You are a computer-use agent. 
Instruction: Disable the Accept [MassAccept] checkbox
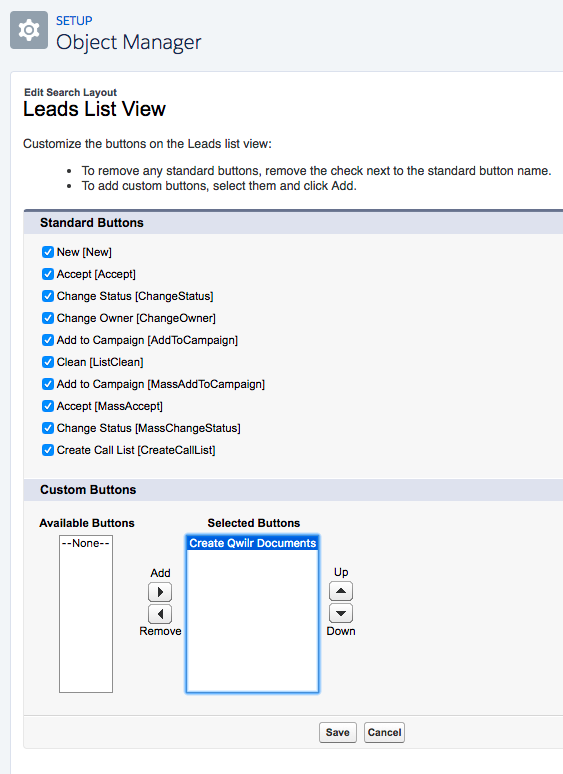(48, 406)
